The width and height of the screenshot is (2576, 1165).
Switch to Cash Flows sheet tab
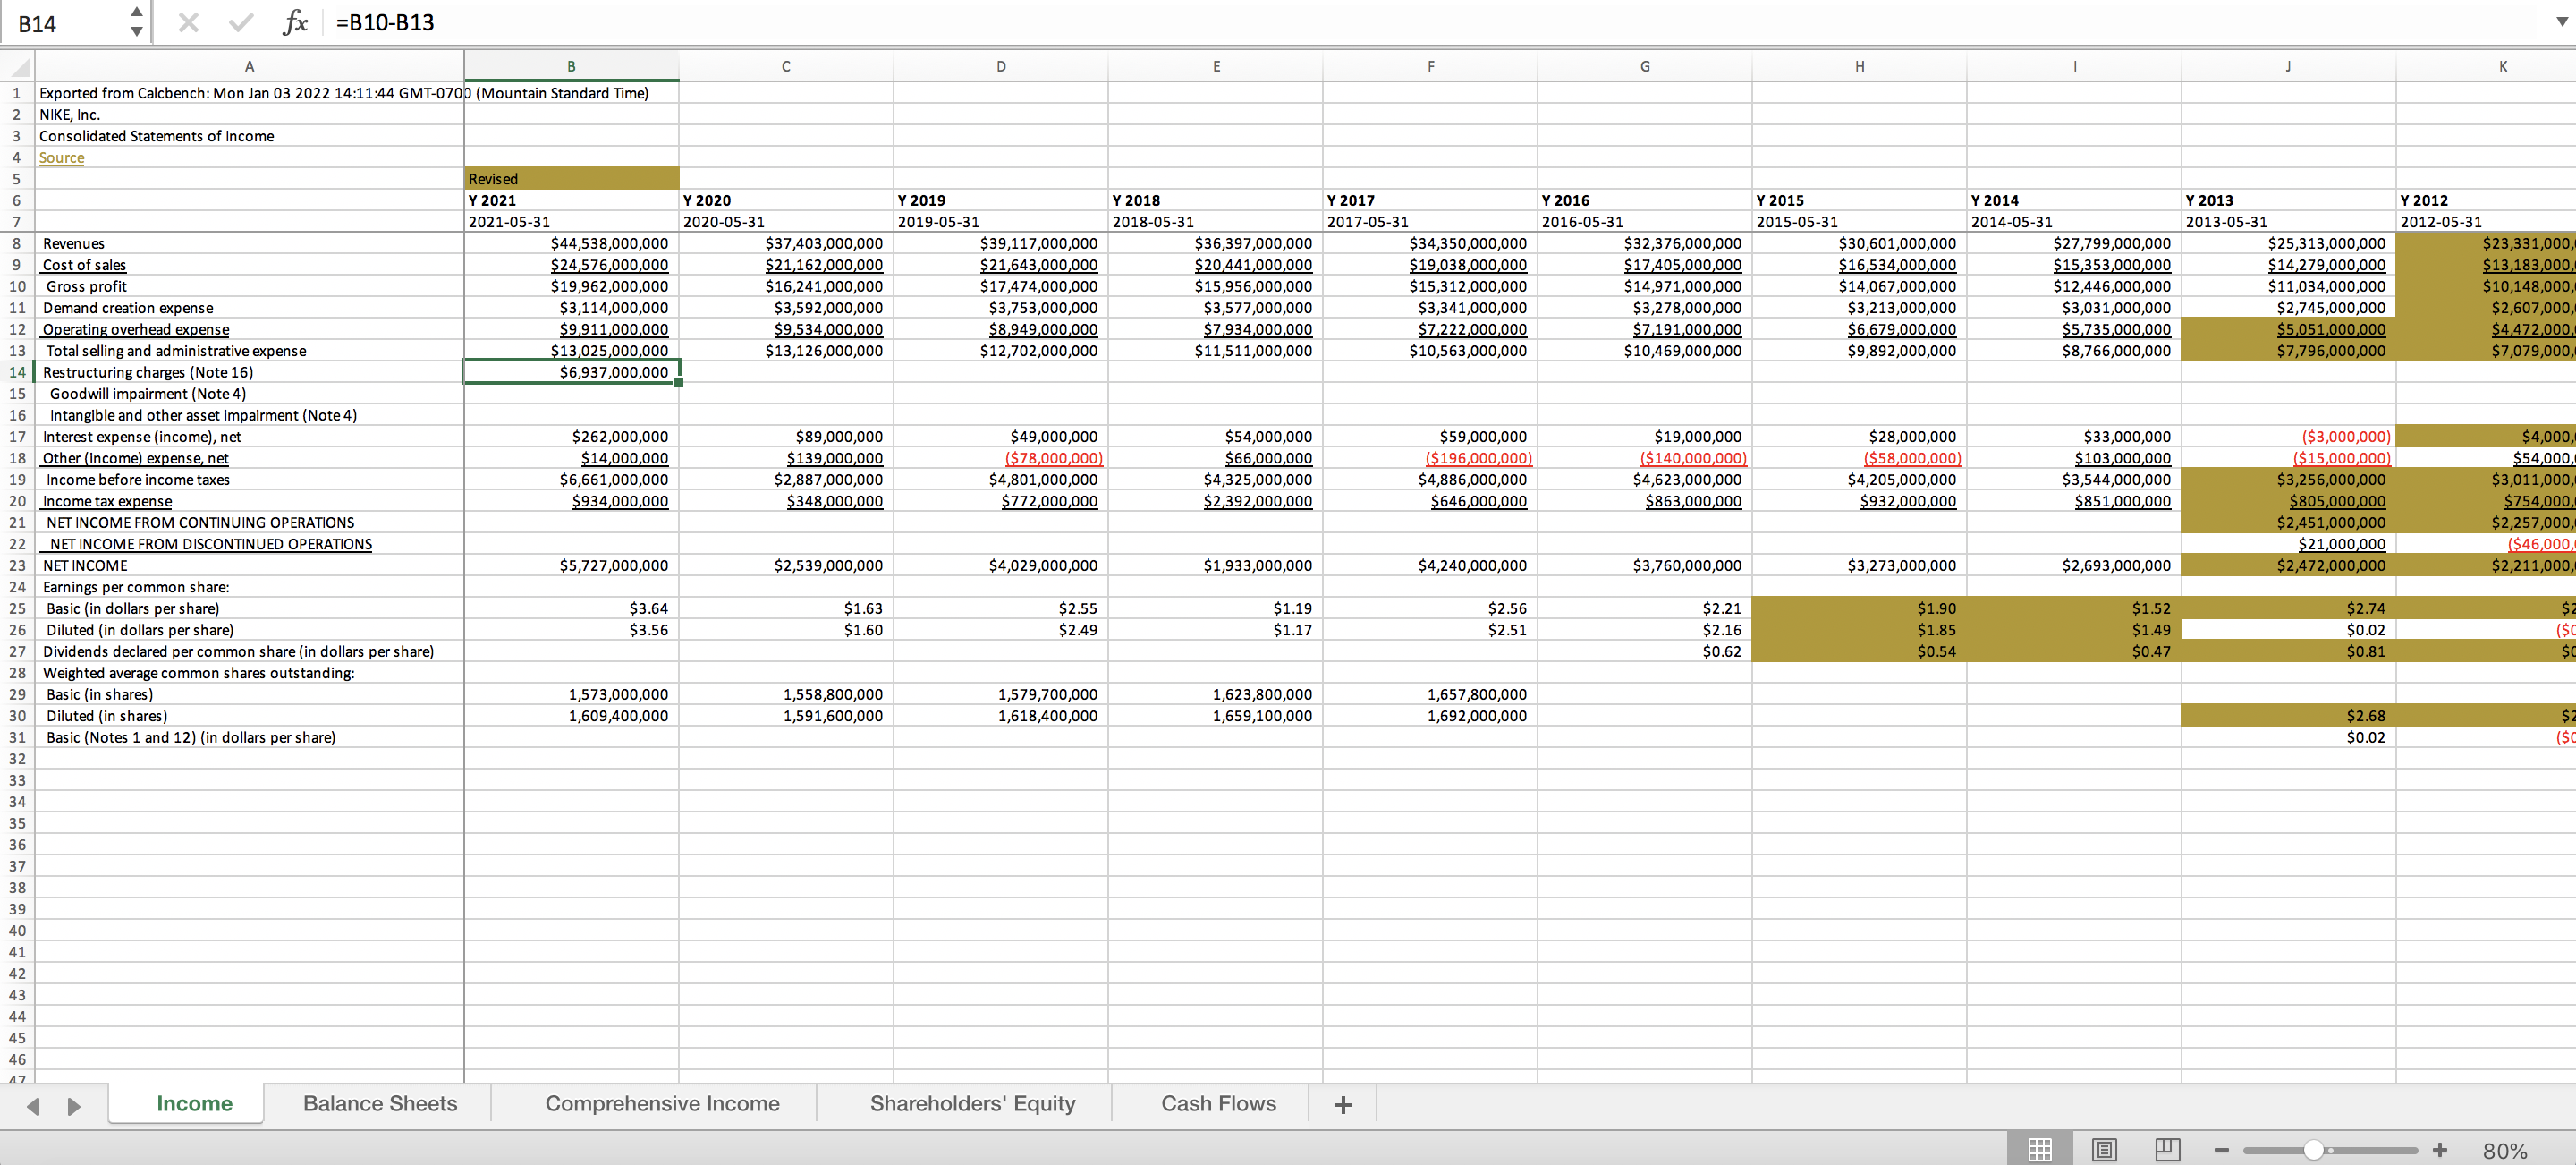pyautogui.click(x=1218, y=1103)
